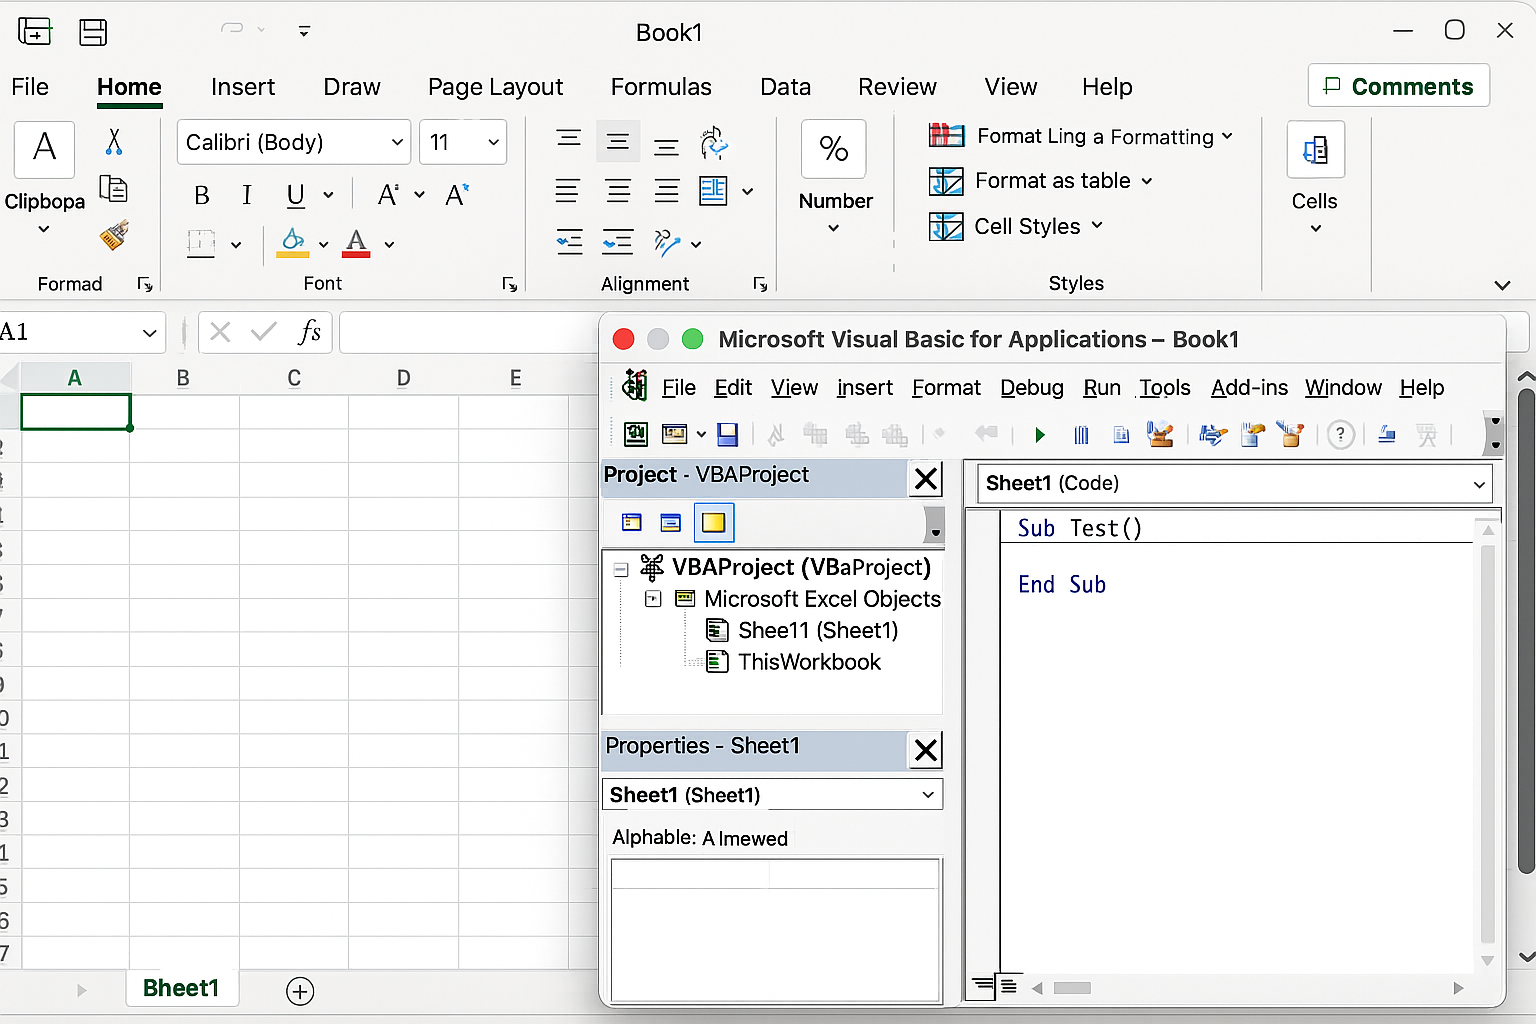Open the Calibri (Body) font dropdown

397,142
